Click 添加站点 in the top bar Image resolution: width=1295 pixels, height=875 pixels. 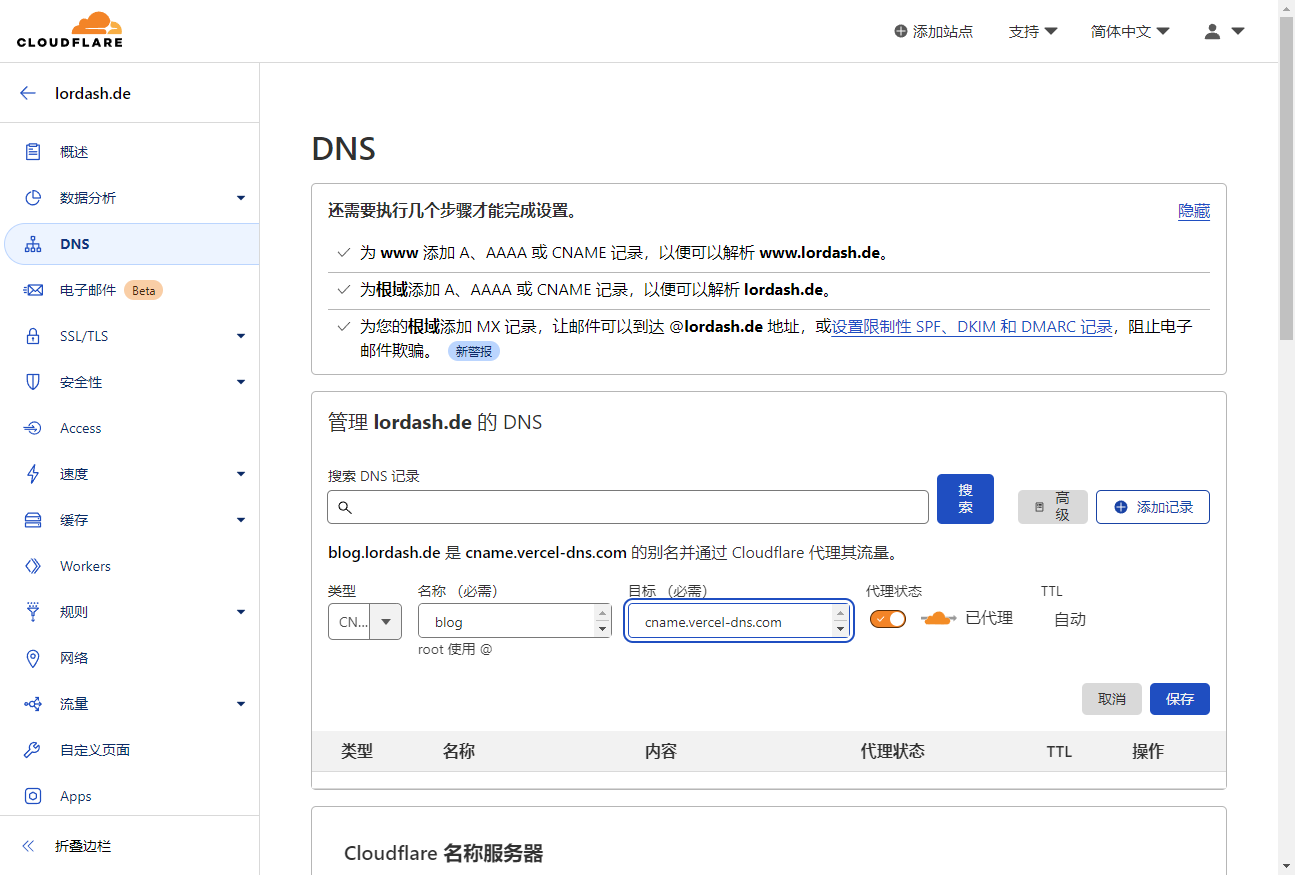click(933, 32)
